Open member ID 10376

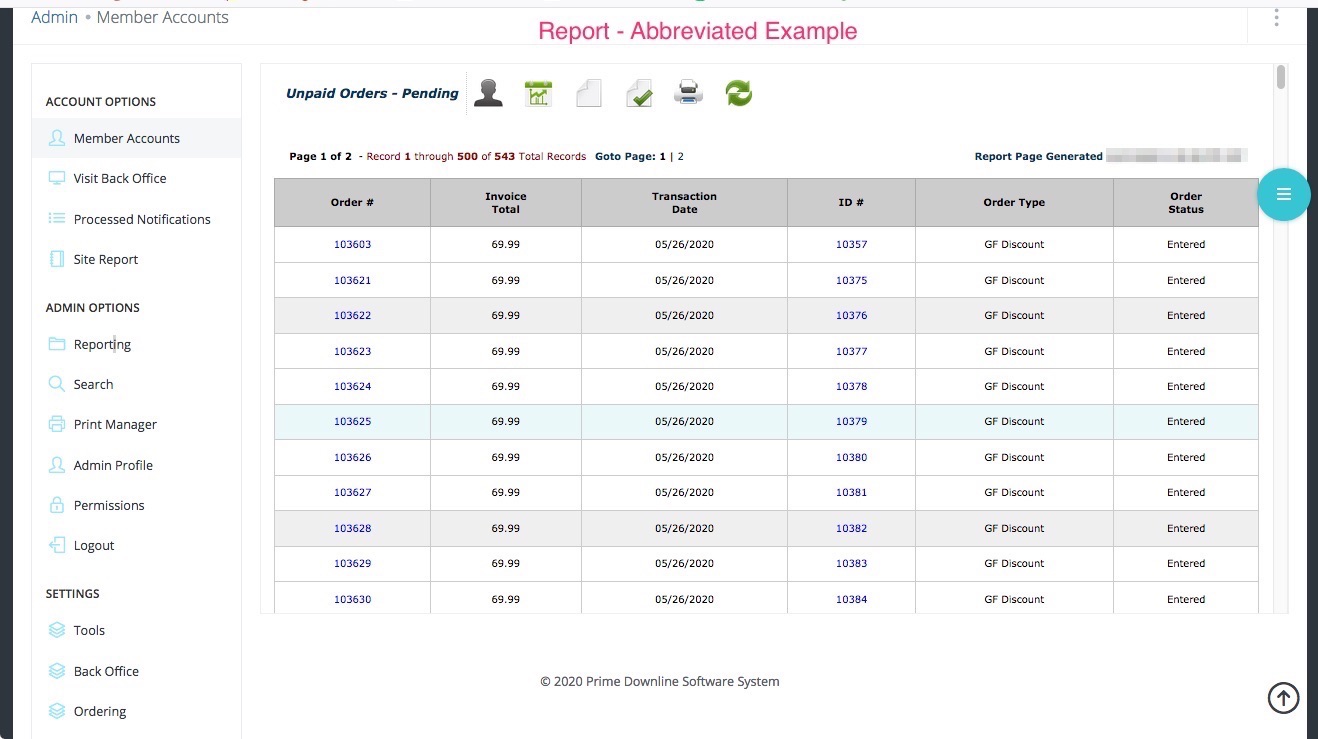851,315
